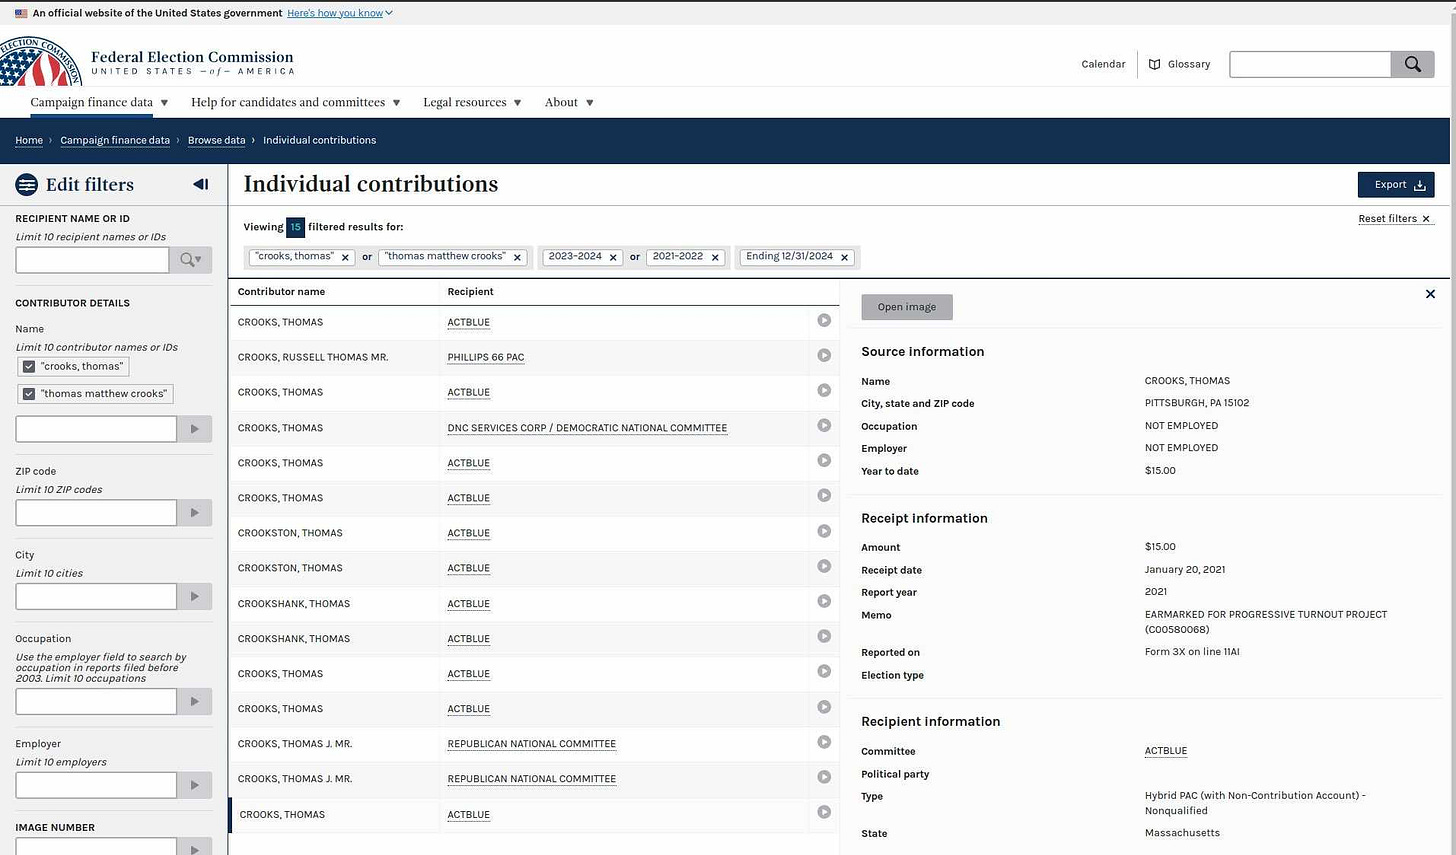1456x855 pixels.
Task: Open DNC Services Corp recipient link
Action: 587,428
